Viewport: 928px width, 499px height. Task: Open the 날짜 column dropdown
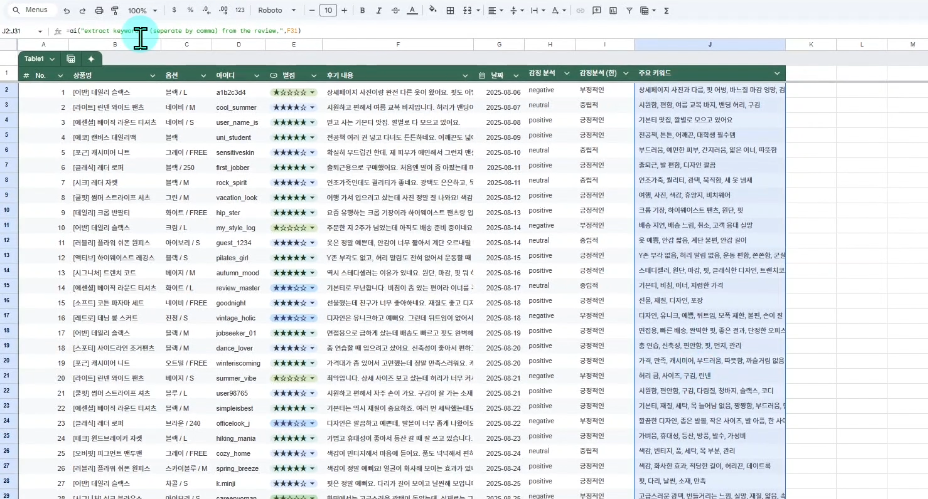(515, 76)
